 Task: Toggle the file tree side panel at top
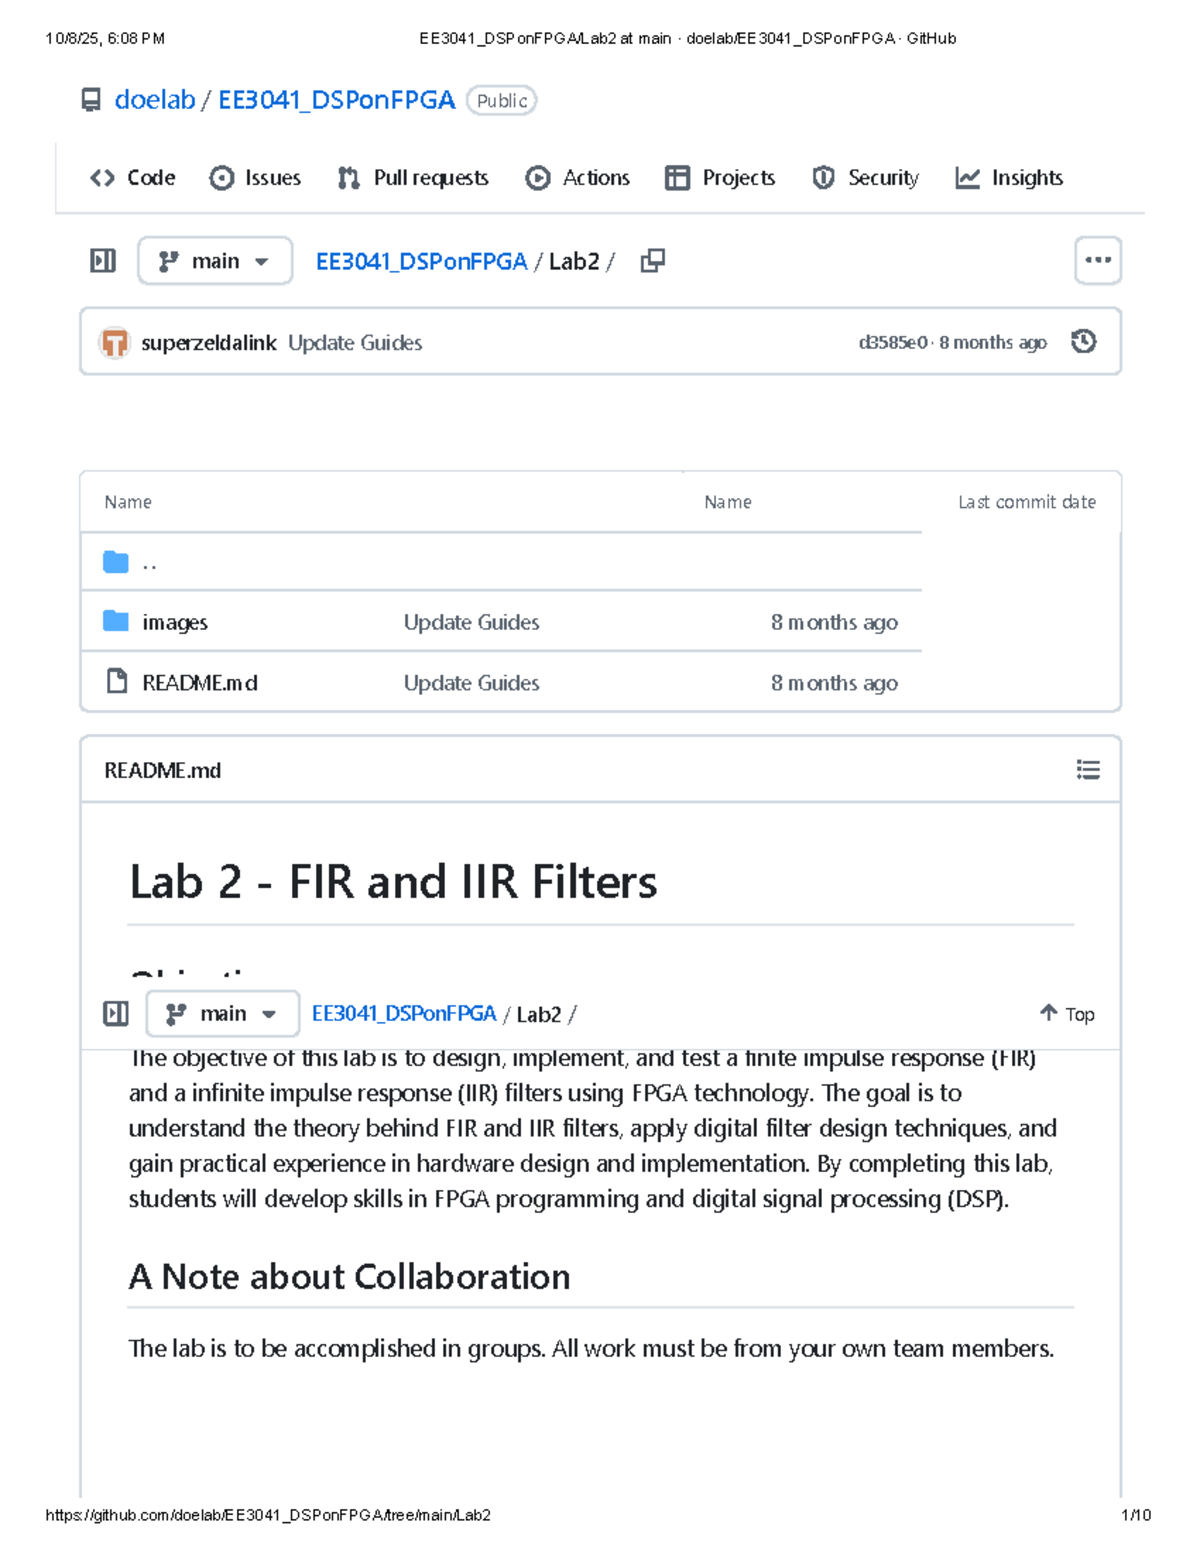(103, 261)
